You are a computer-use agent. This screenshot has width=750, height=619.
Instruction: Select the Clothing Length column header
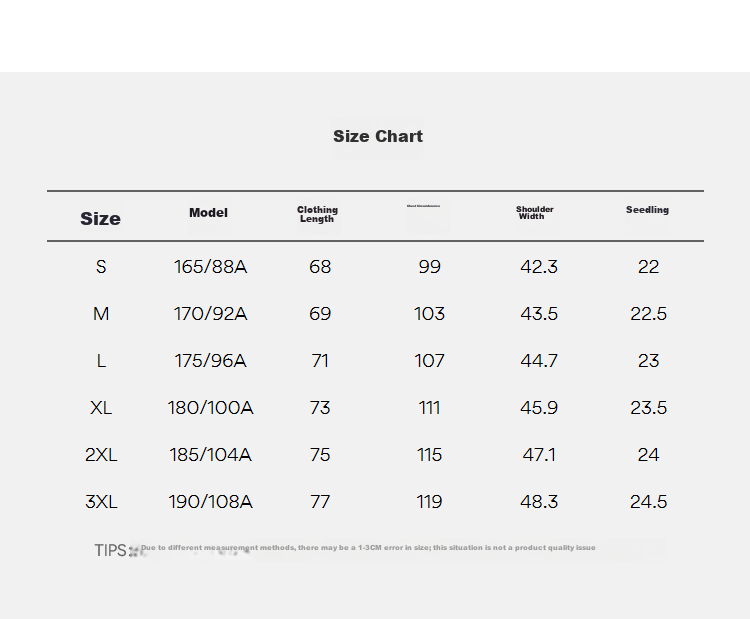point(317,214)
